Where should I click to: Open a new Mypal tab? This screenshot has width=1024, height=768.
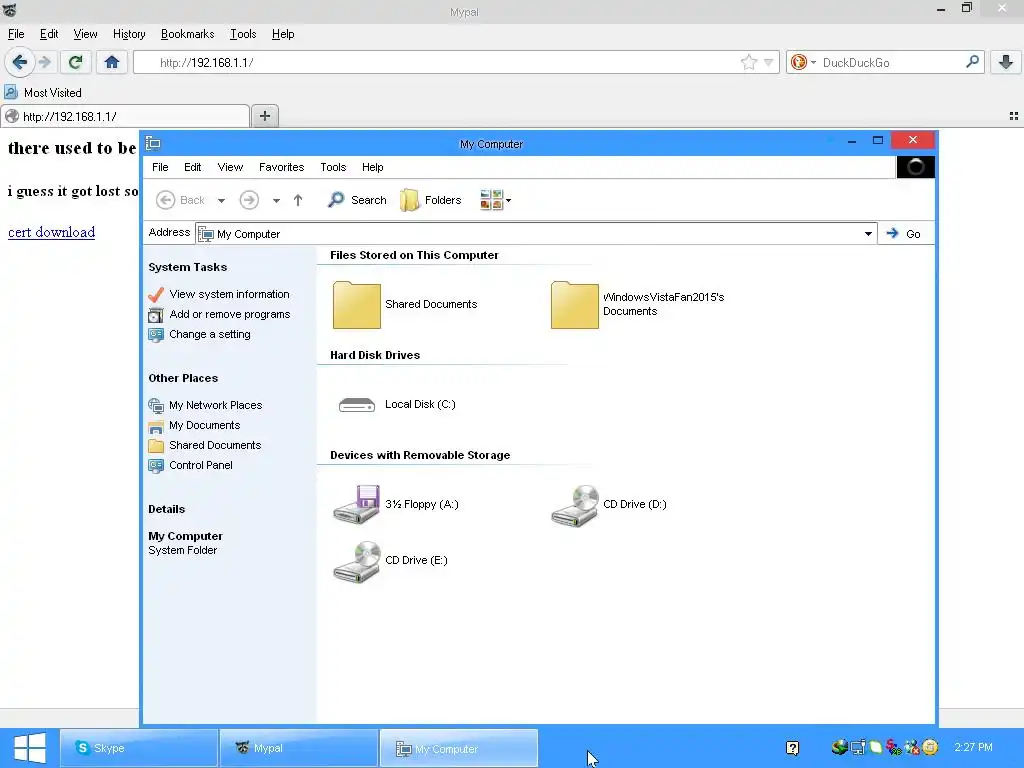[x=264, y=116]
